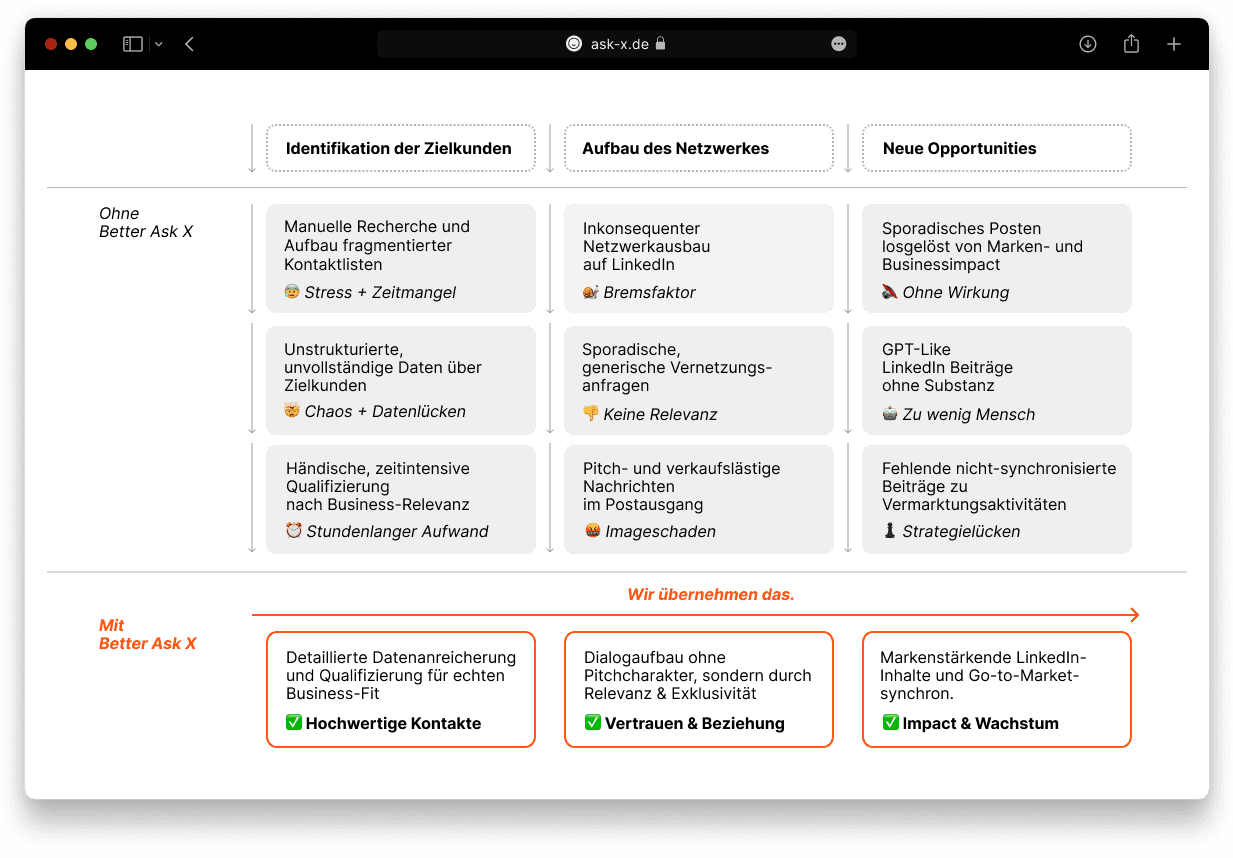Screen dimensions: 1233x858
Task: Click the 'Mit Better Ask X' label
Action: click(x=147, y=634)
